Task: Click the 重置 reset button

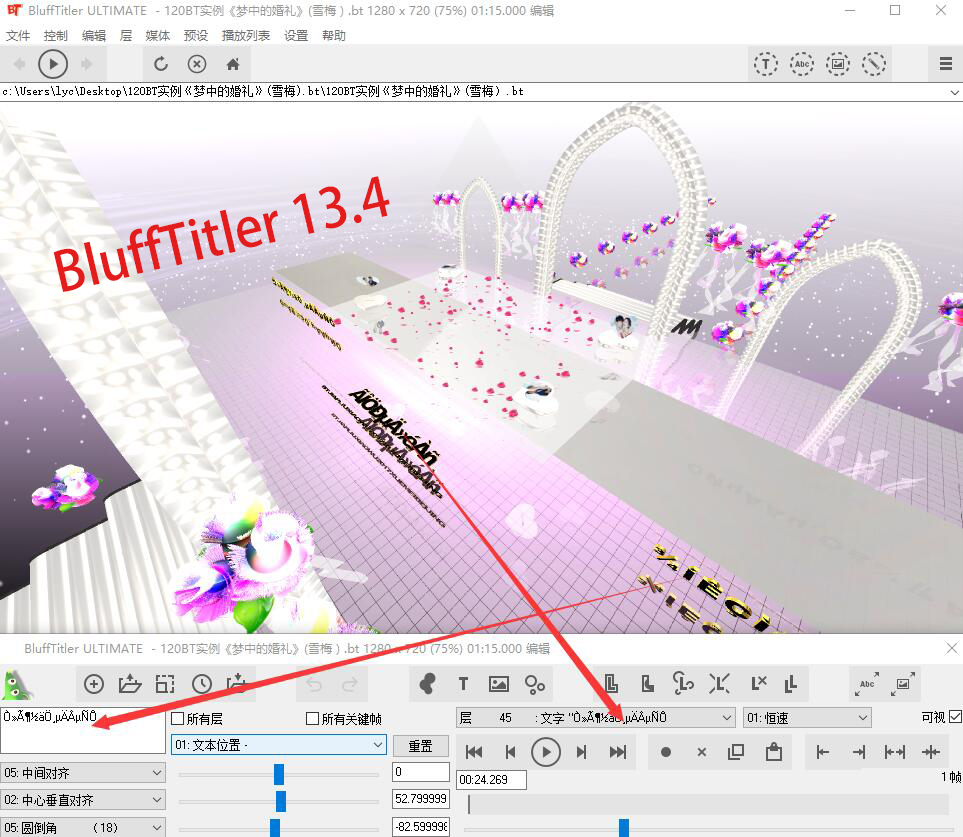Action: click(x=421, y=746)
